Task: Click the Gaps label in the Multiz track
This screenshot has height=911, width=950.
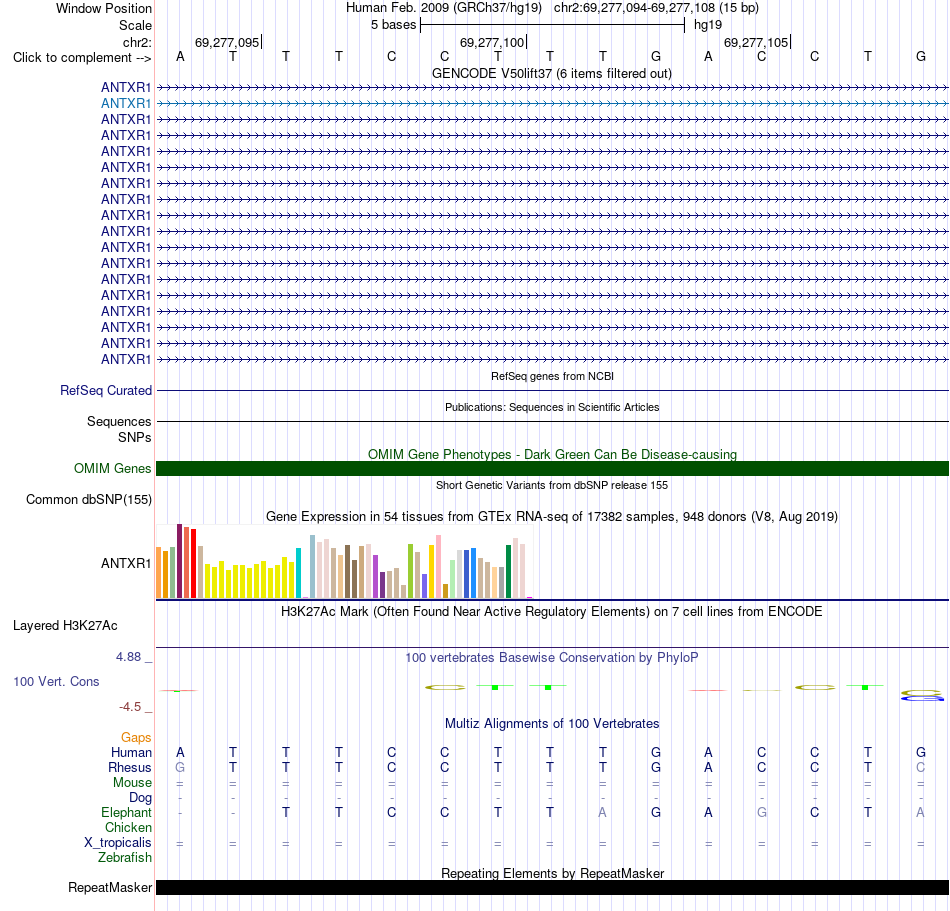Action: pos(136,737)
